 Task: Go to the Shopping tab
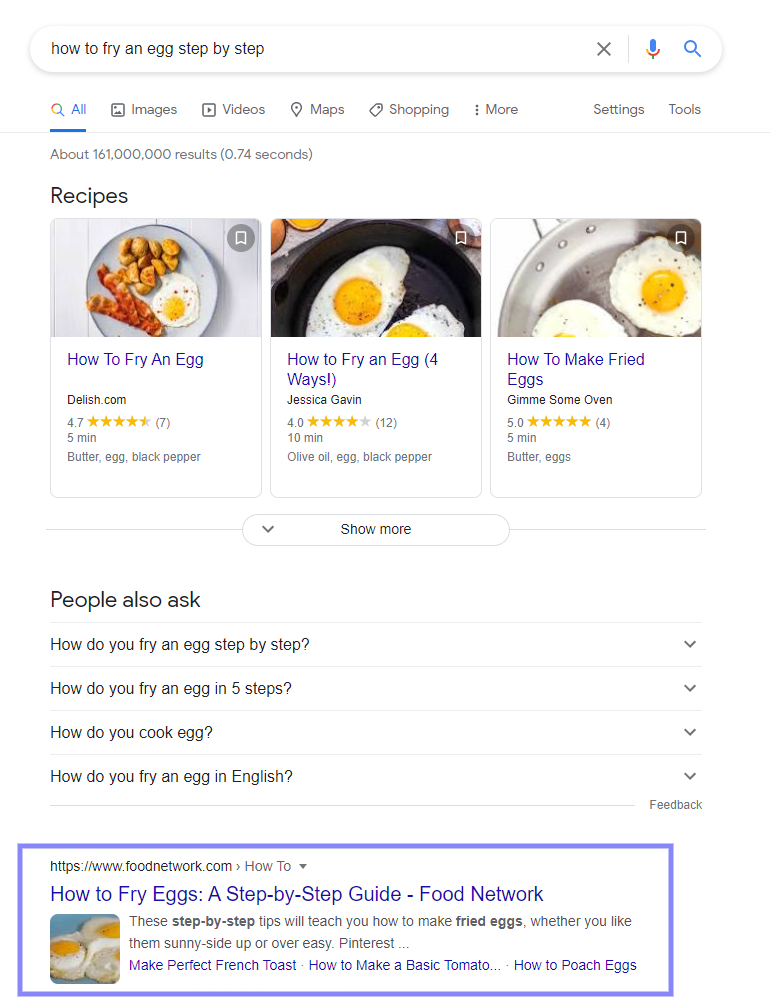click(x=408, y=110)
